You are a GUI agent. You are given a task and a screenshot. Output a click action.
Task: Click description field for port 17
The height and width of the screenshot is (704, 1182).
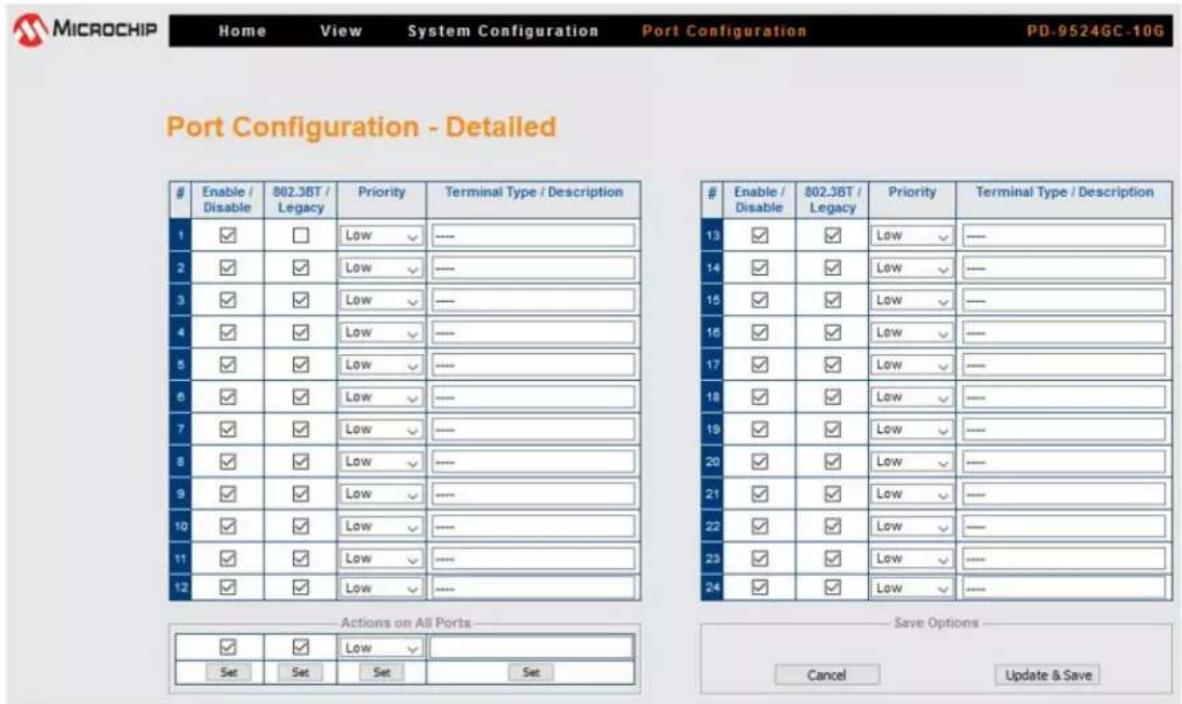(x=1064, y=365)
